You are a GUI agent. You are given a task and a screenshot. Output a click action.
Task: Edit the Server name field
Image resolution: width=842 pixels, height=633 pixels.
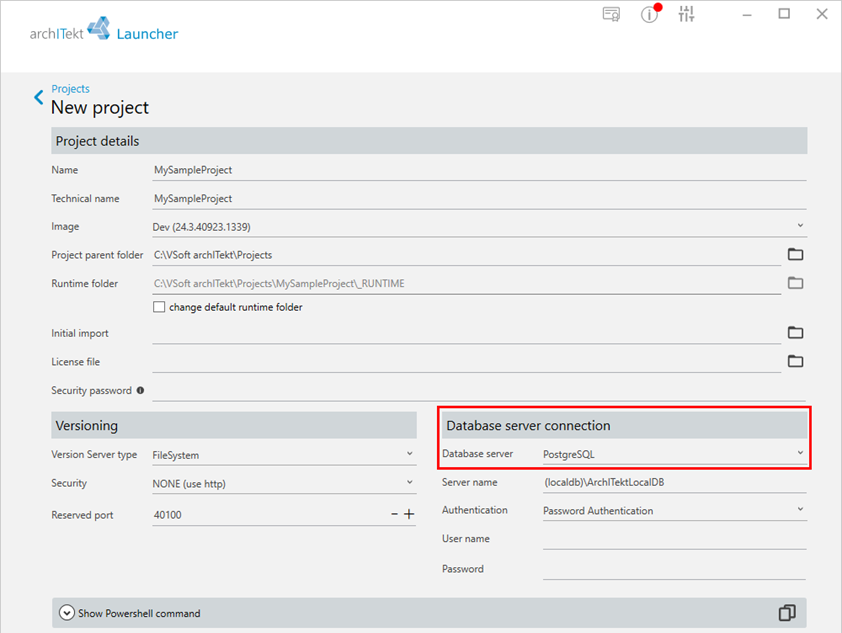pyautogui.click(x=674, y=482)
